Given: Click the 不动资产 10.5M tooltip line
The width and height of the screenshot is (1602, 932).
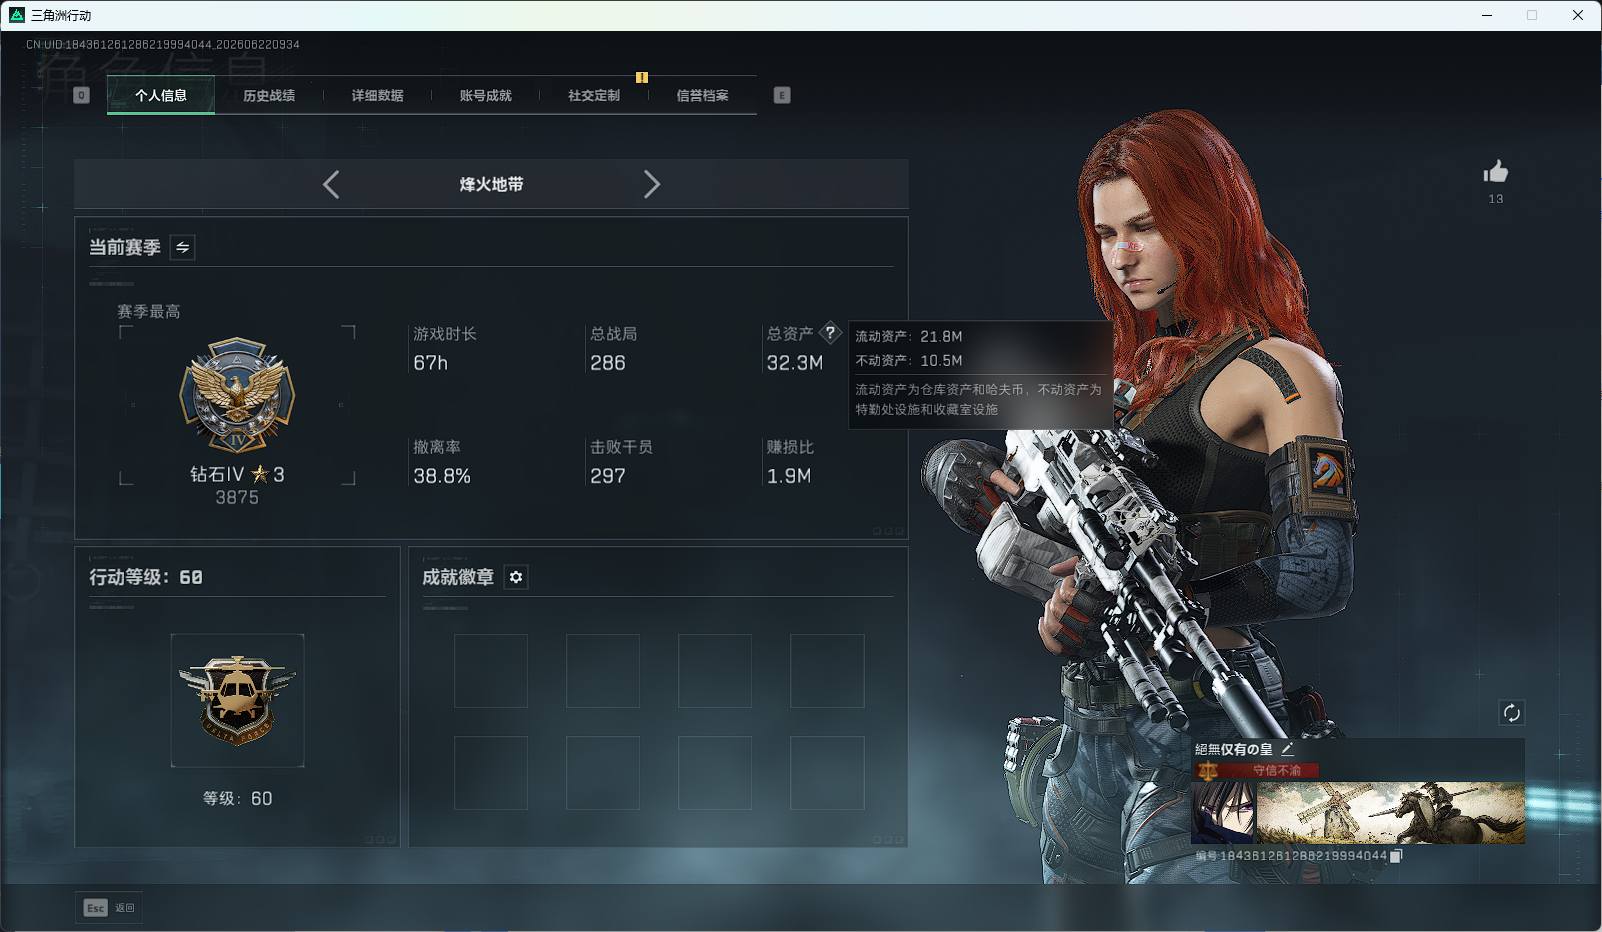Looking at the screenshot, I should pyautogui.click(x=909, y=360).
